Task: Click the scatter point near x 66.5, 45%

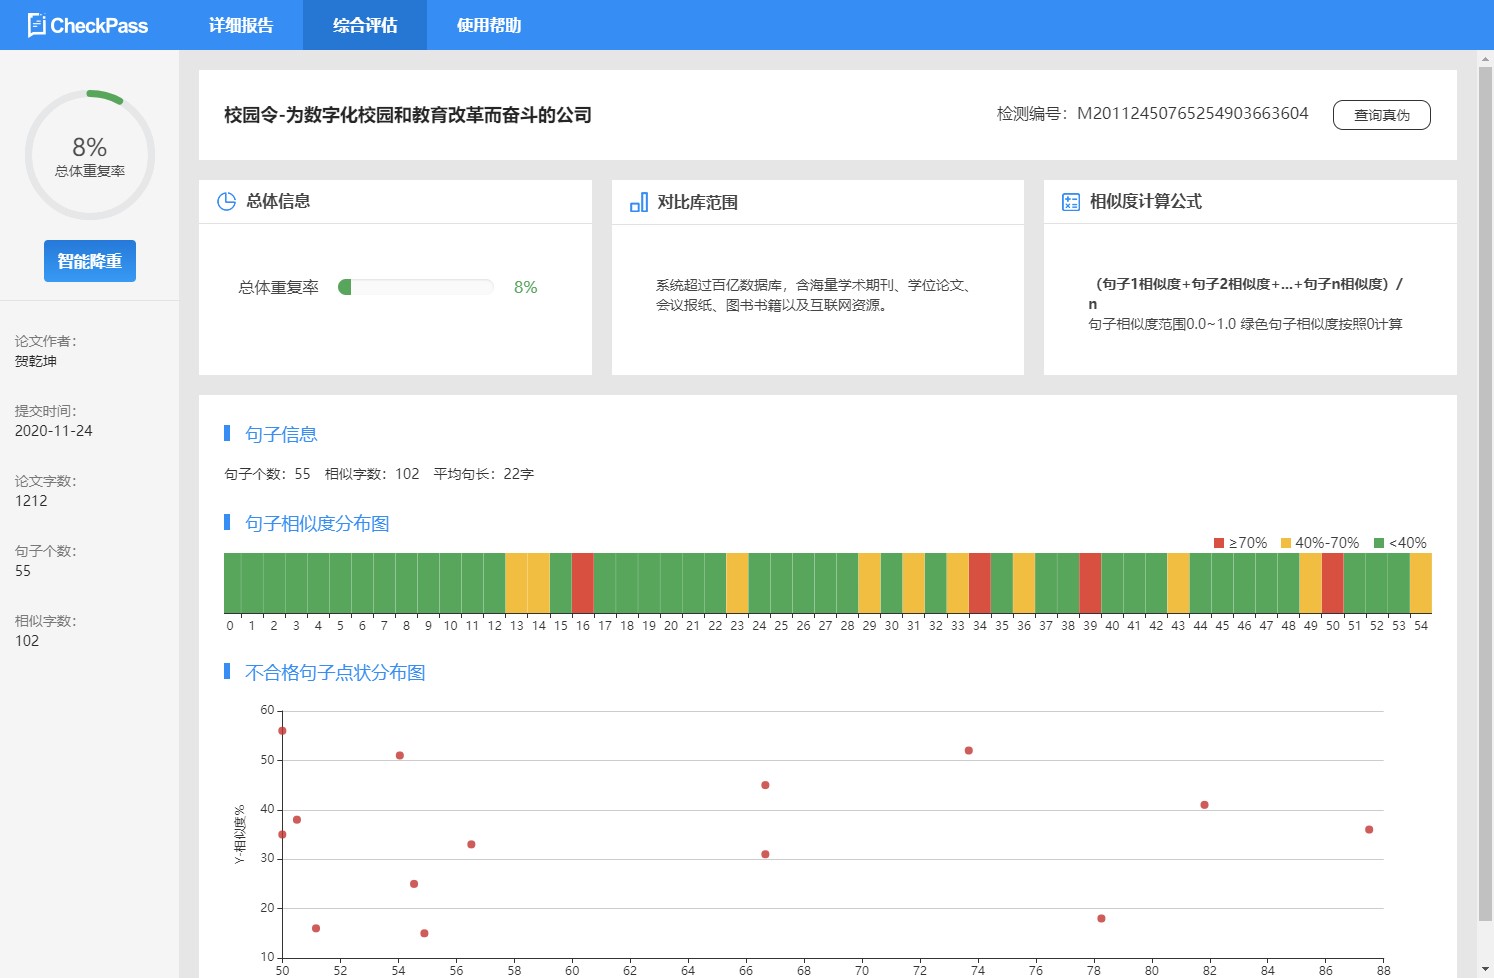Action: 765,786
